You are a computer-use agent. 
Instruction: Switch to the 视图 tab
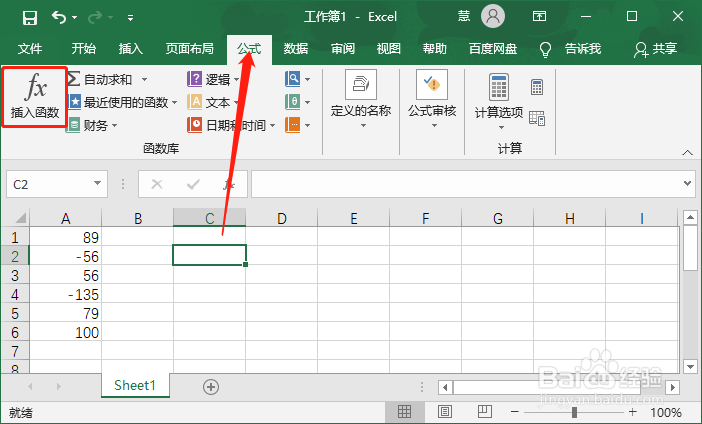tap(389, 48)
